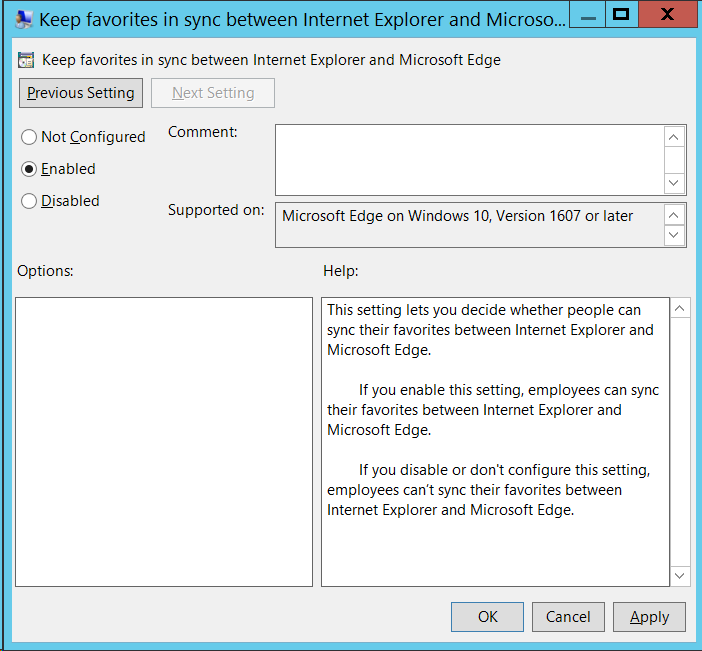Apply the policy changes

[x=649, y=616]
